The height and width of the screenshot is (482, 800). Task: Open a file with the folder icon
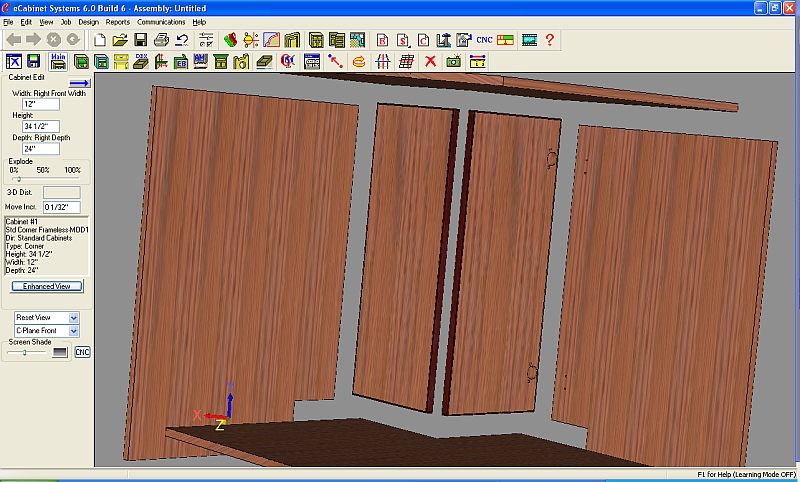pos(120,40)
